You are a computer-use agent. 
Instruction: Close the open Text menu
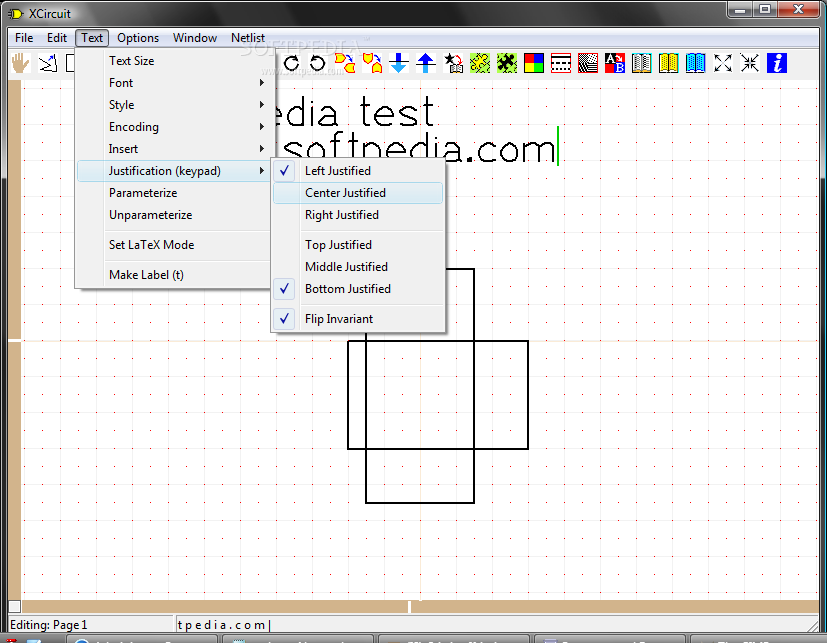pyautogui.click(x=92, y=38)
